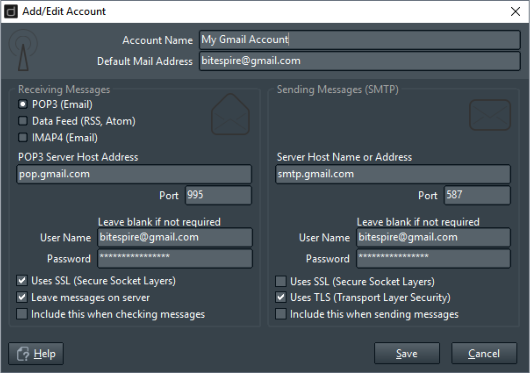
Task: Click the open envelope icon in Receiving Messages
Action: click(x=230, y=114)
